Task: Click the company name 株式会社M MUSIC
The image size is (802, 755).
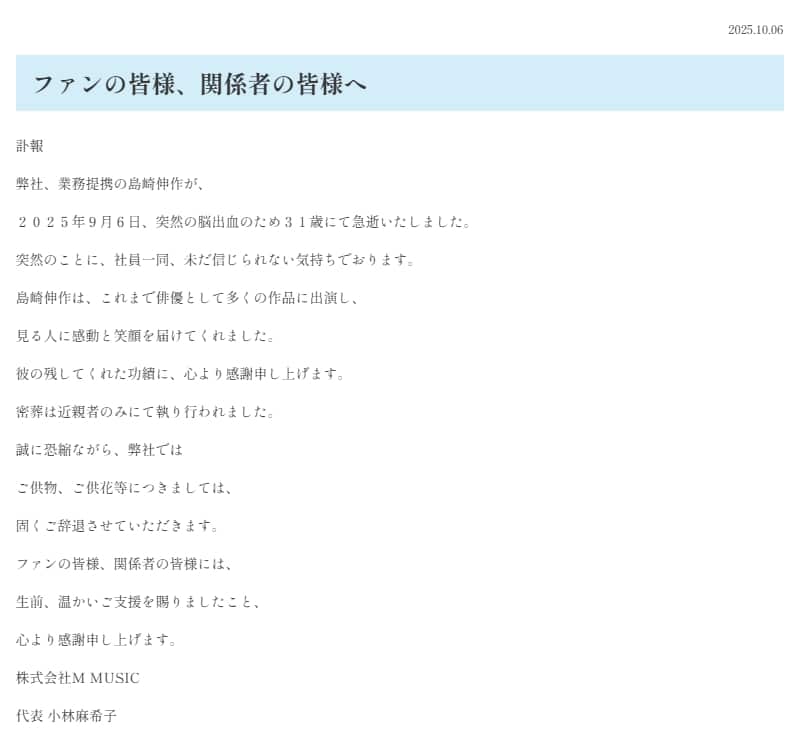Action: pyautogui.click(x=78, y=678)
